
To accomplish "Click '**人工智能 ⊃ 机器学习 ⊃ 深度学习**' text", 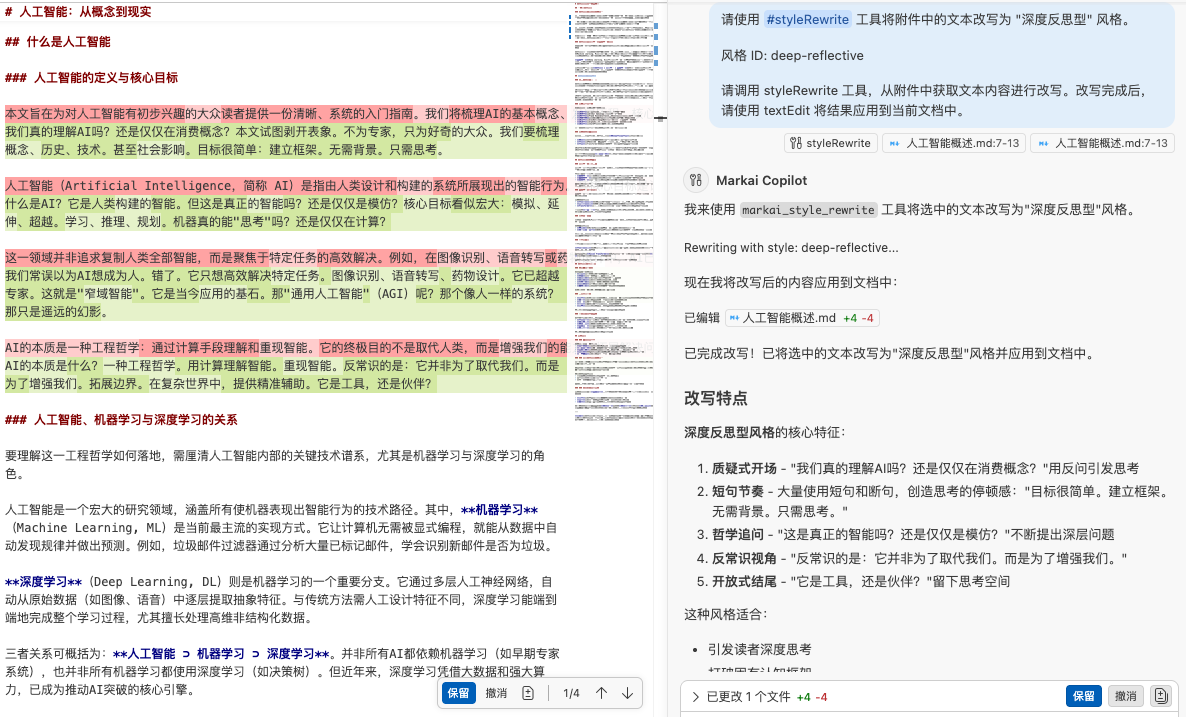I will [221, 653].
